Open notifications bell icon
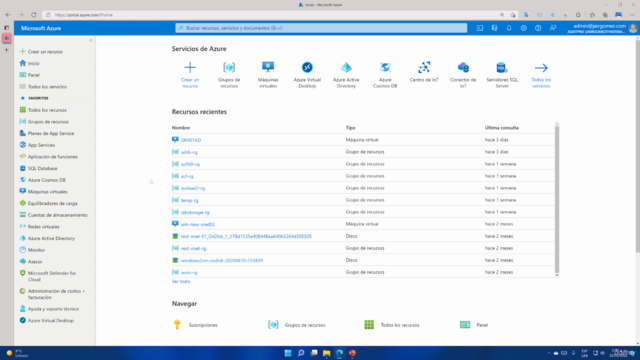This screenshot has width=640, height=360. click(509, 28)
